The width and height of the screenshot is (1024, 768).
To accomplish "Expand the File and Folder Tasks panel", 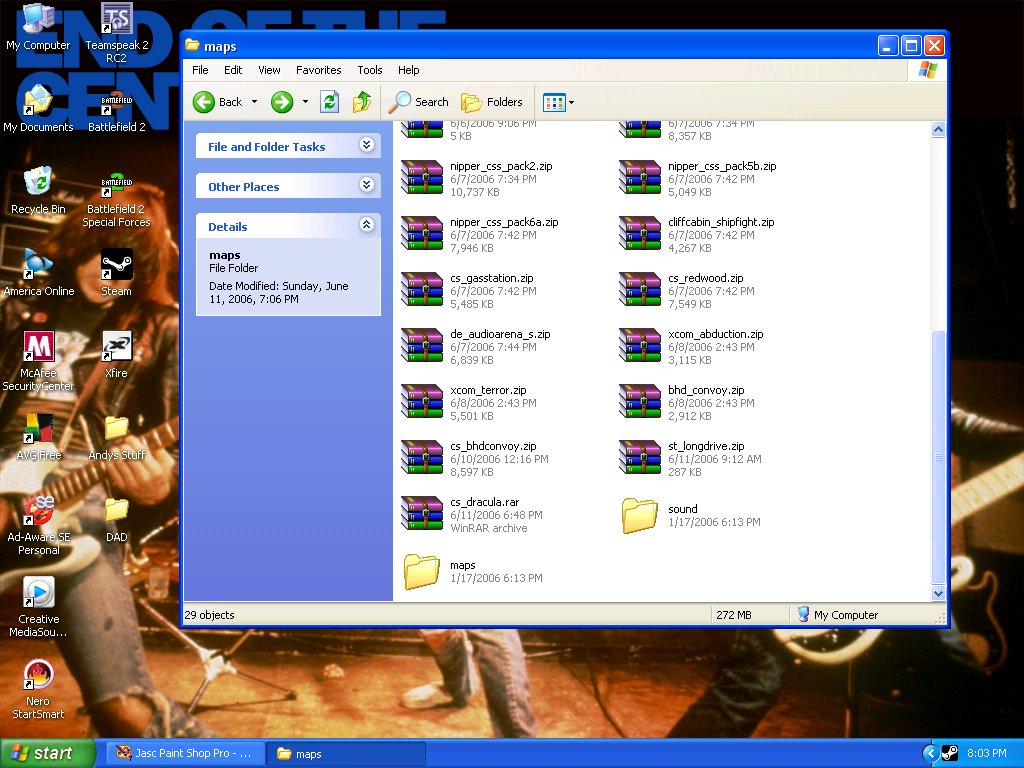I will click(366, 146).
